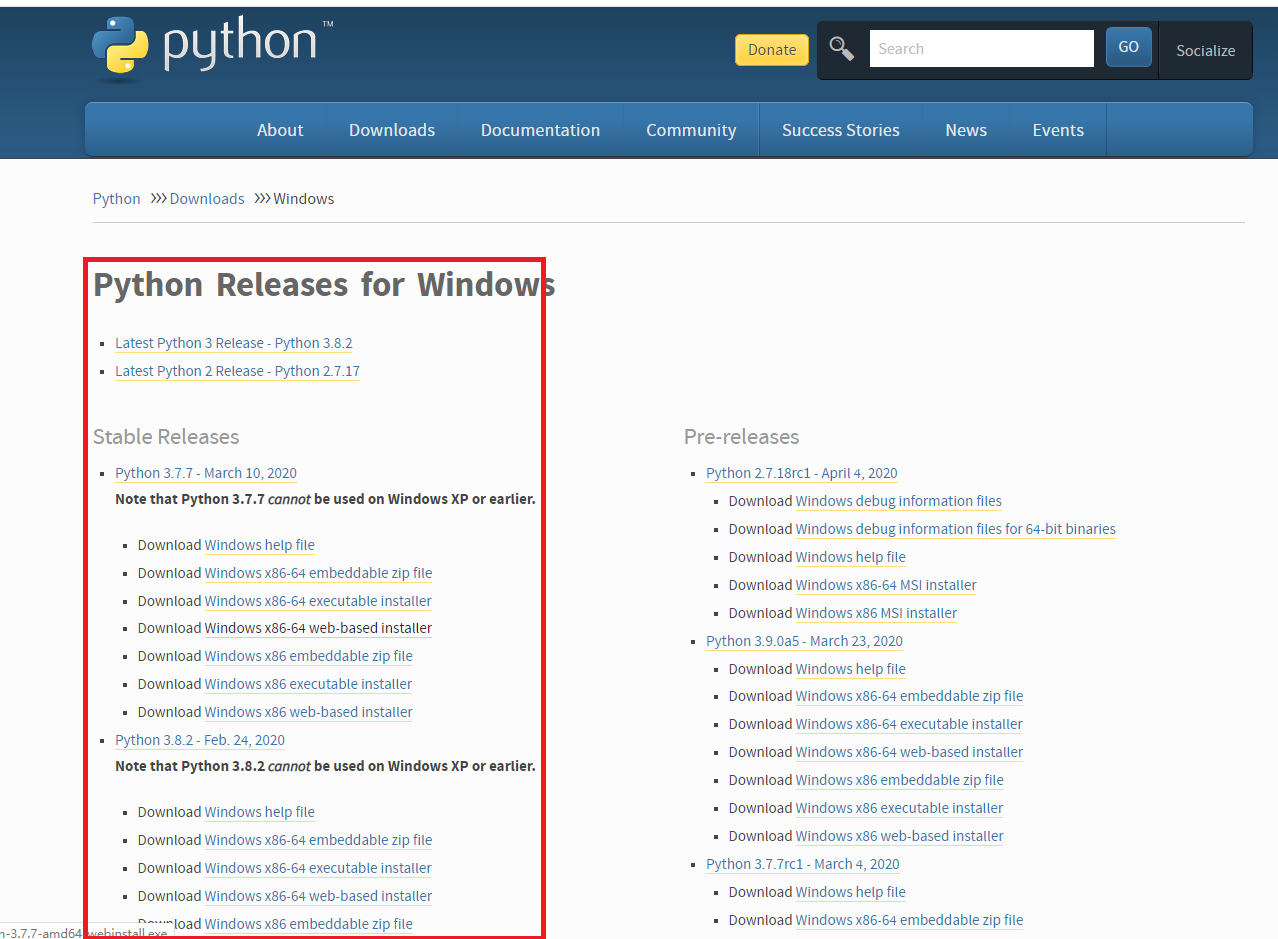Viewport: 1278px width, 939px height.
Task: Click the Python logo in the header
Action: pos(211,47)
